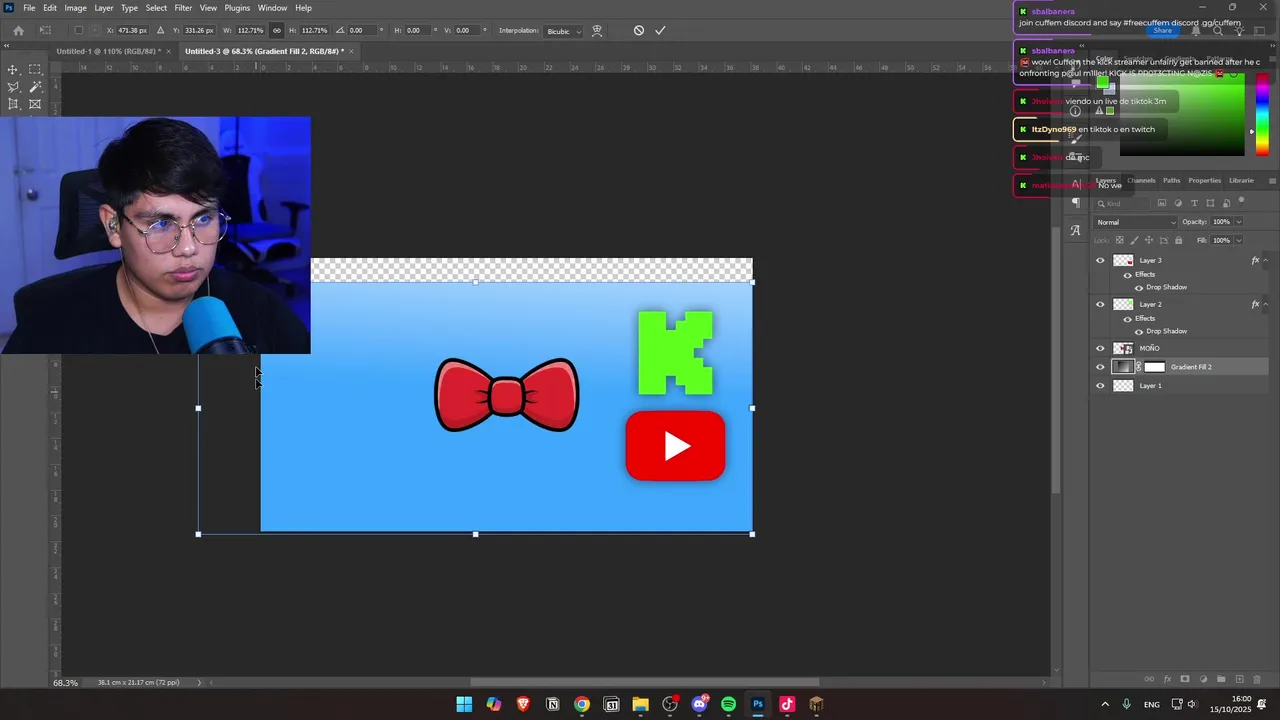The height and width of the screenshot is (720, 1280).
Task: Open the Opacity slider dropdown
Action: coord(1239,222)
